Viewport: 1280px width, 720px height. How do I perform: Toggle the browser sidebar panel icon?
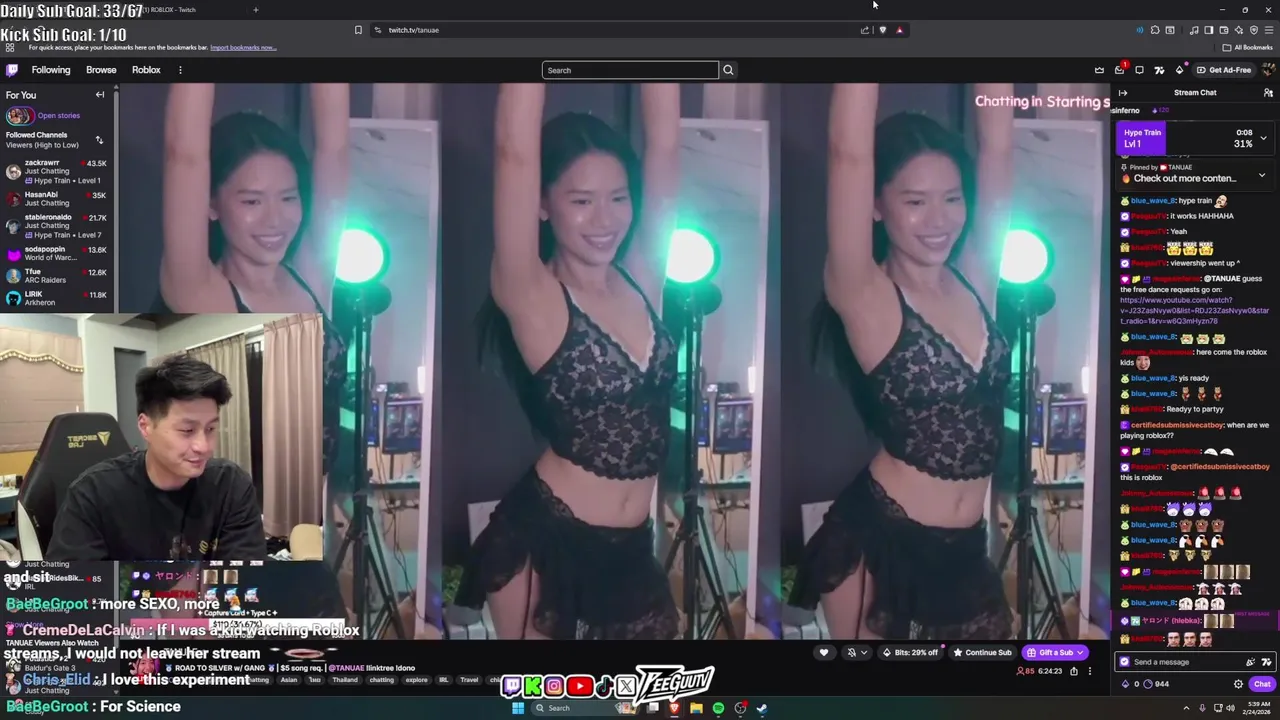pos(1208,30)
